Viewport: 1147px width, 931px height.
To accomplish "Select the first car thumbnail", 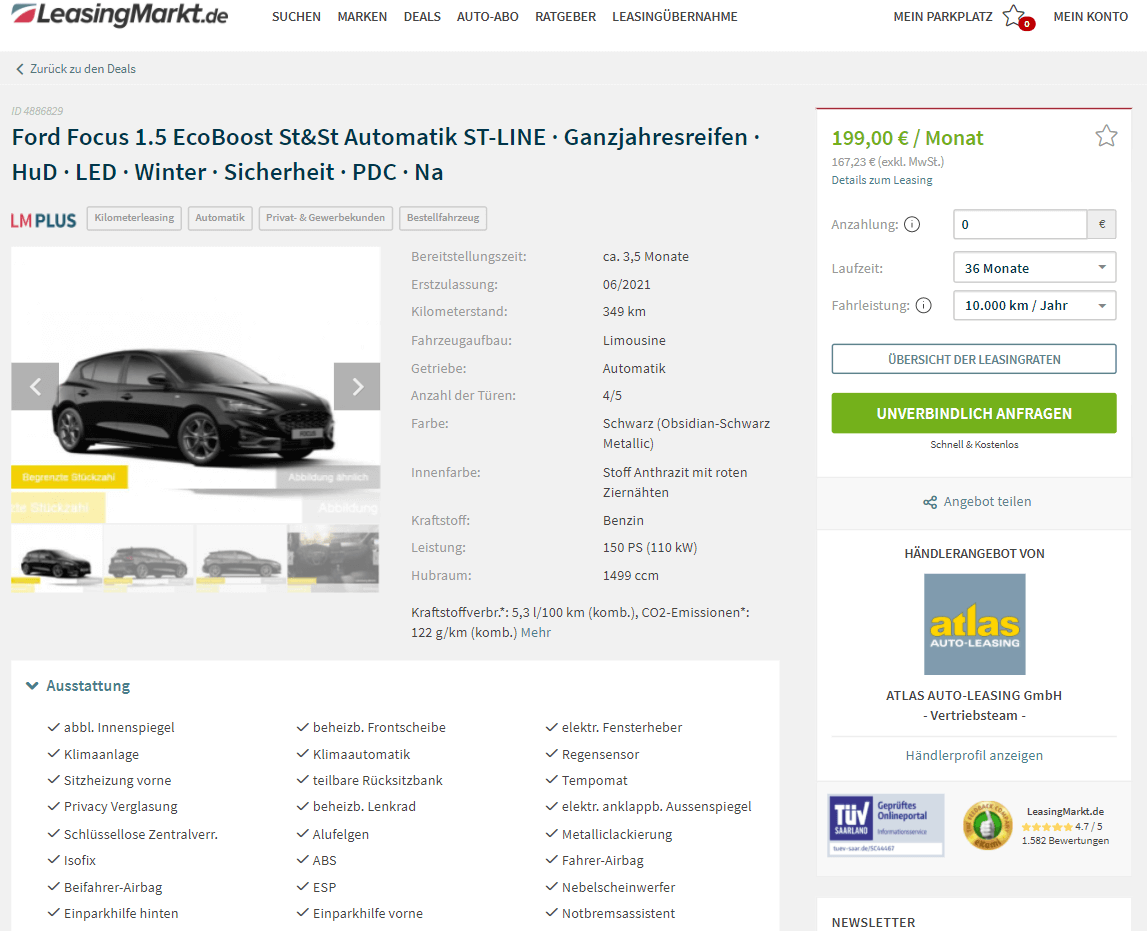I will coord(56,559).
